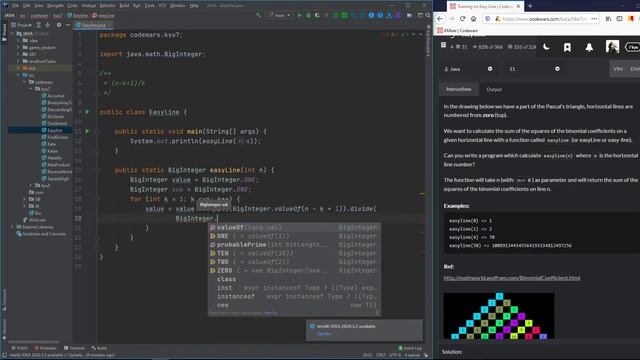Click the Firefox address bar URL
This screenshot has height=360, width=640.
[544, 19]
